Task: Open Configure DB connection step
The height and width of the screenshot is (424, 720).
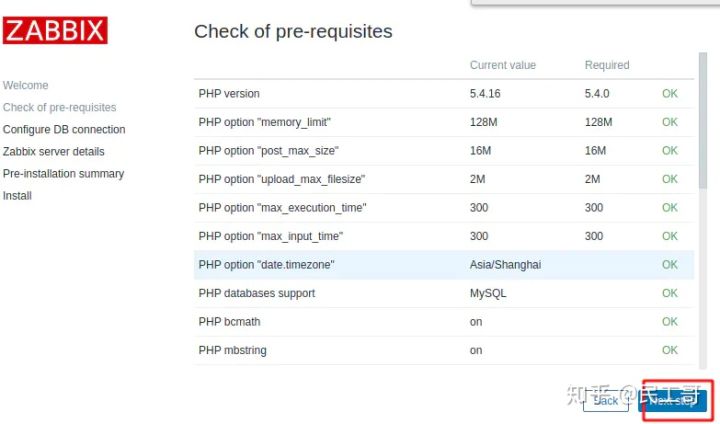Action: pos(64,130)
